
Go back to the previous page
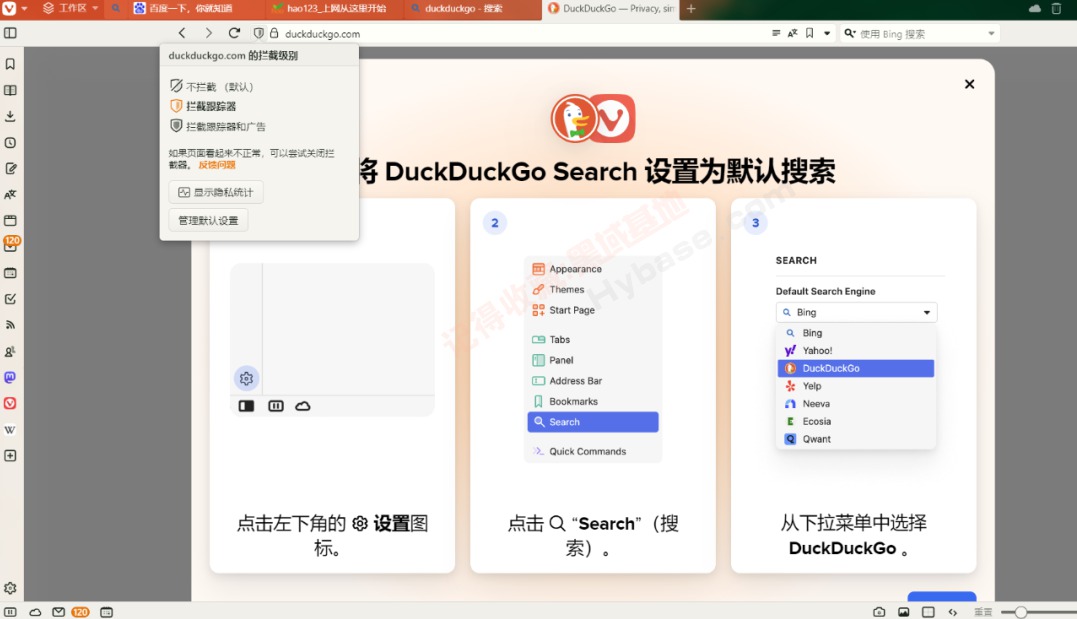click(182, 33)
